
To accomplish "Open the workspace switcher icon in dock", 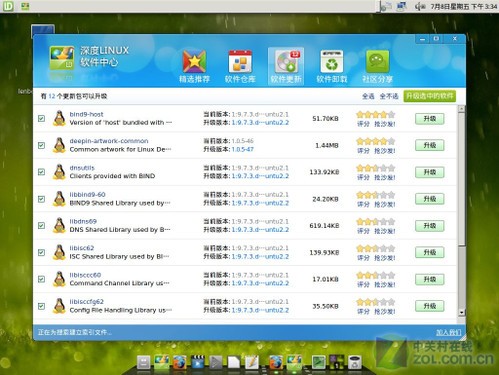I will coord(336,362).
